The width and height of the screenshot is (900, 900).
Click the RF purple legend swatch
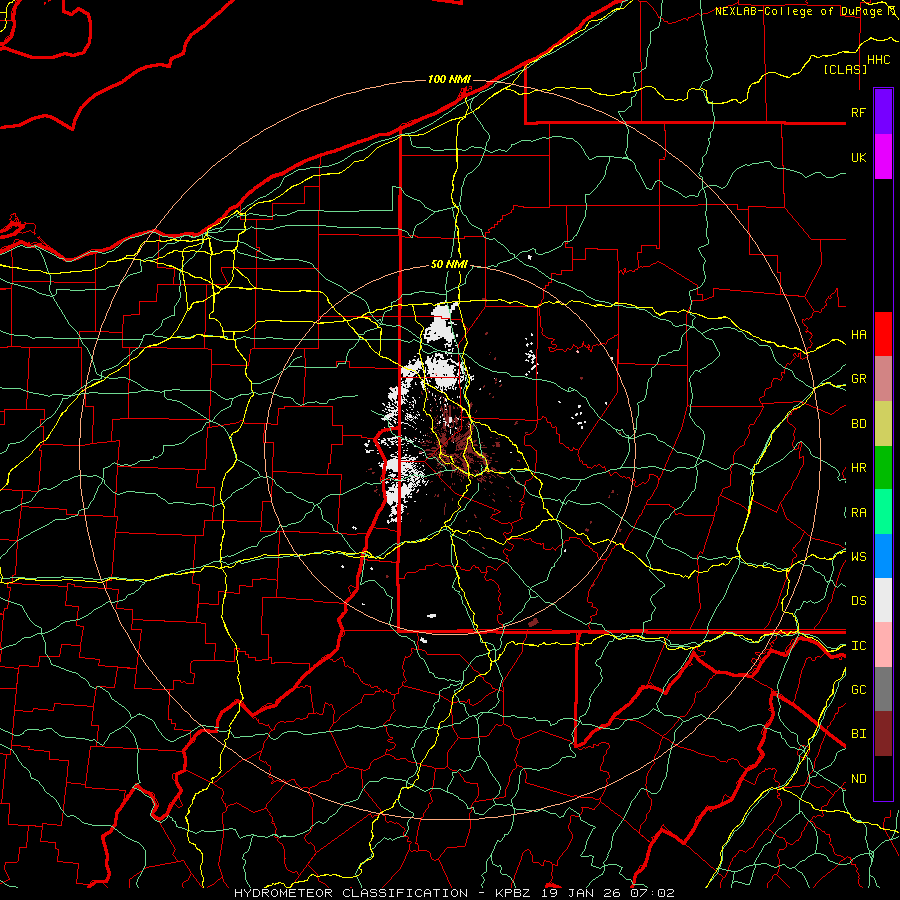click(x=883, y=112)
